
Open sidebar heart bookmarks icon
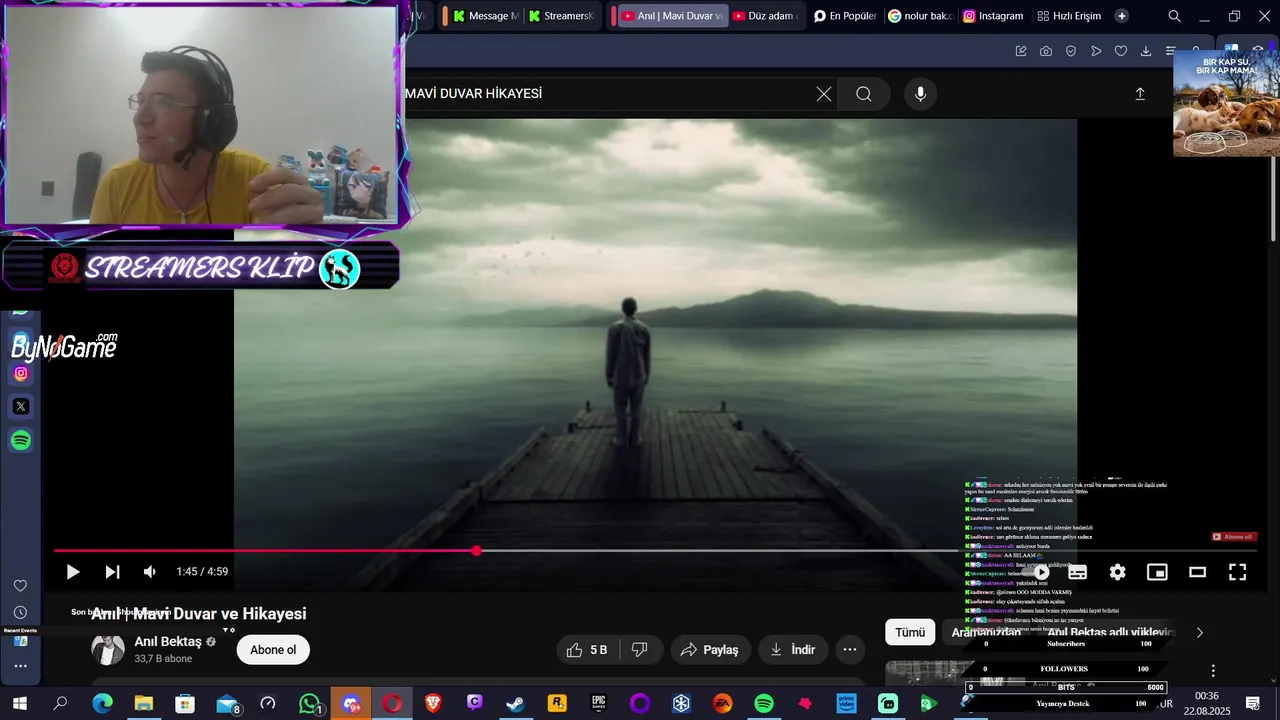[x=20, y=586]
